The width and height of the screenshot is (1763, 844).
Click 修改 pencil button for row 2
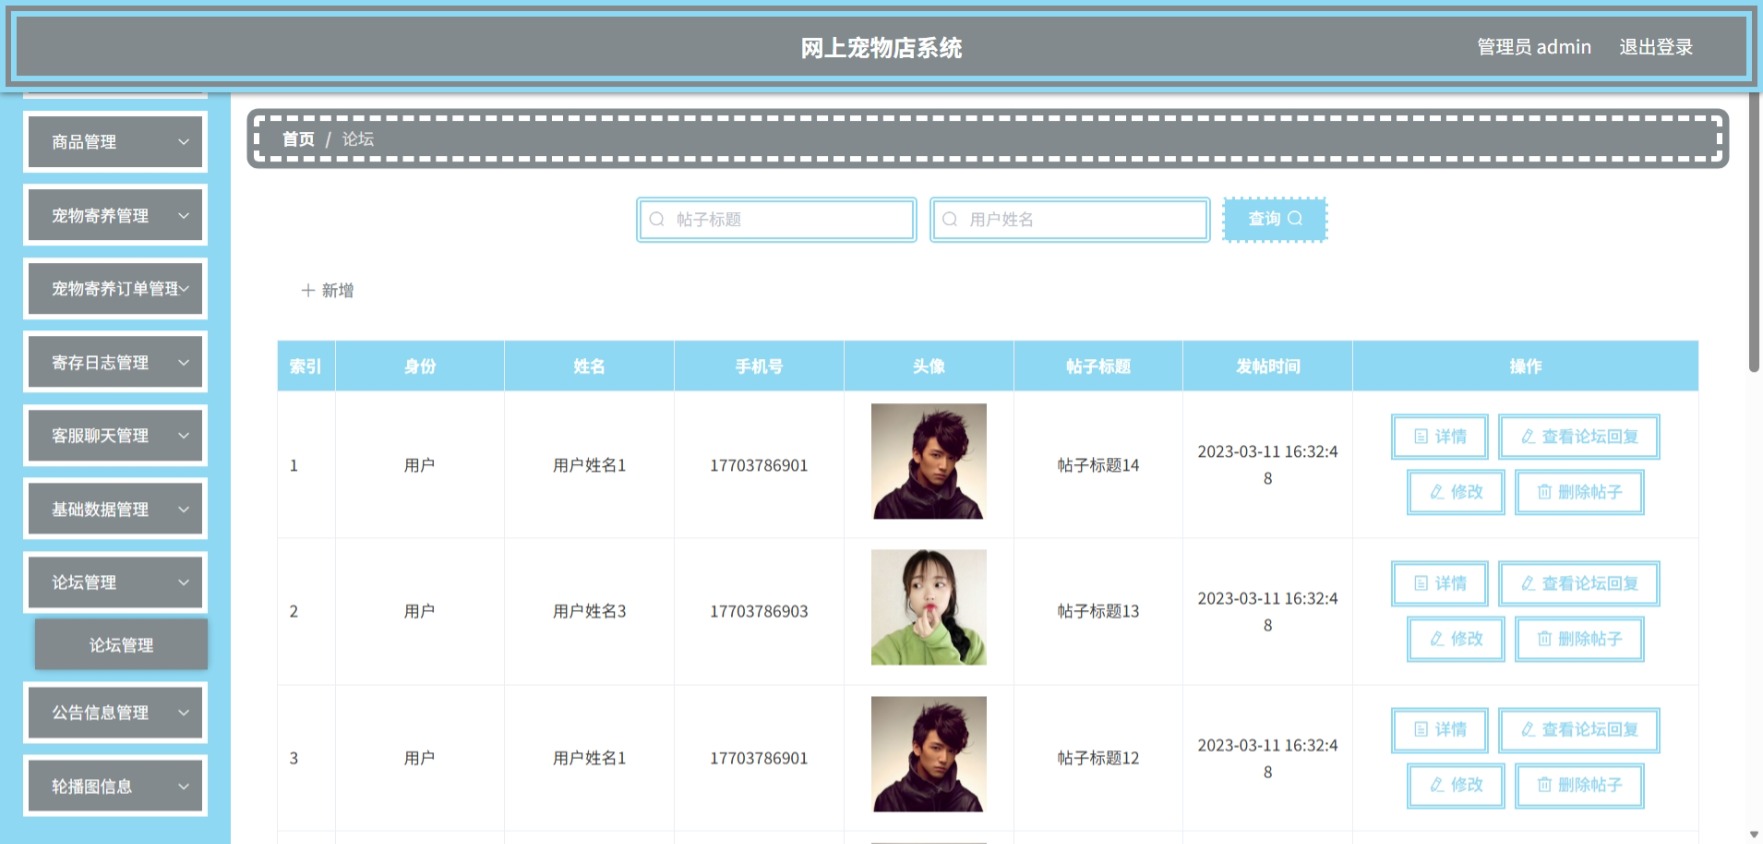[1455, 638]
